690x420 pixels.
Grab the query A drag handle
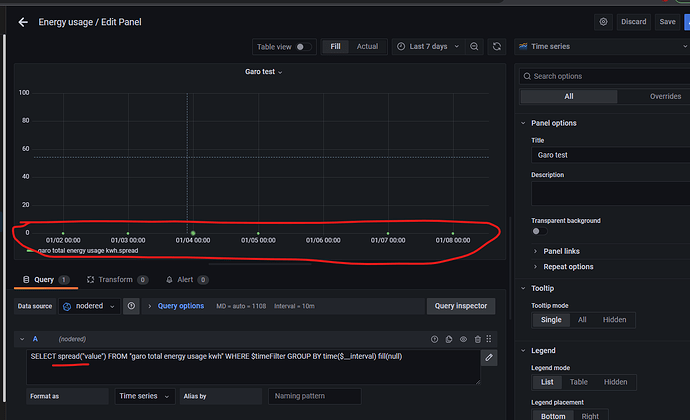tap(489, 339)
